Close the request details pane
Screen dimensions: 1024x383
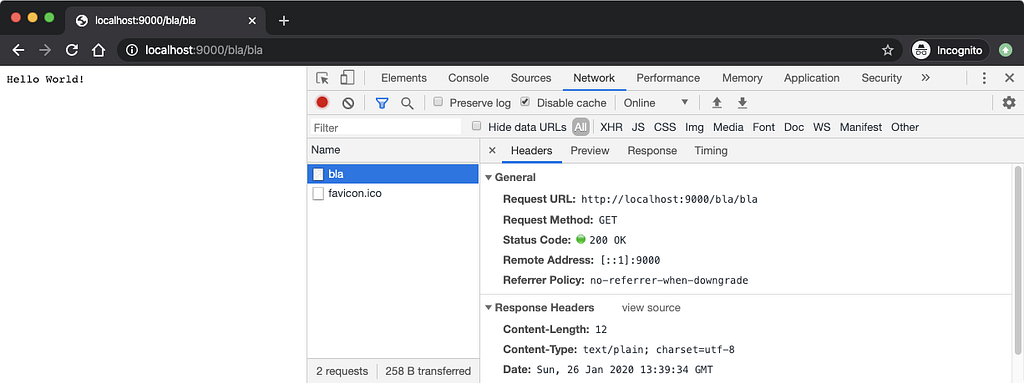pos(492,150)
